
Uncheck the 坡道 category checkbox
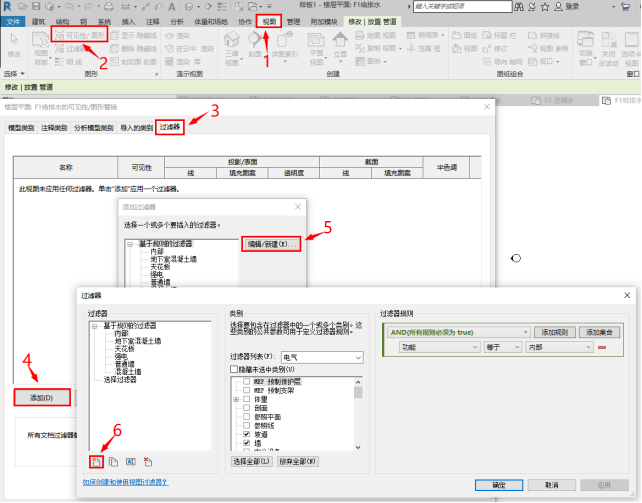[246, 434]
